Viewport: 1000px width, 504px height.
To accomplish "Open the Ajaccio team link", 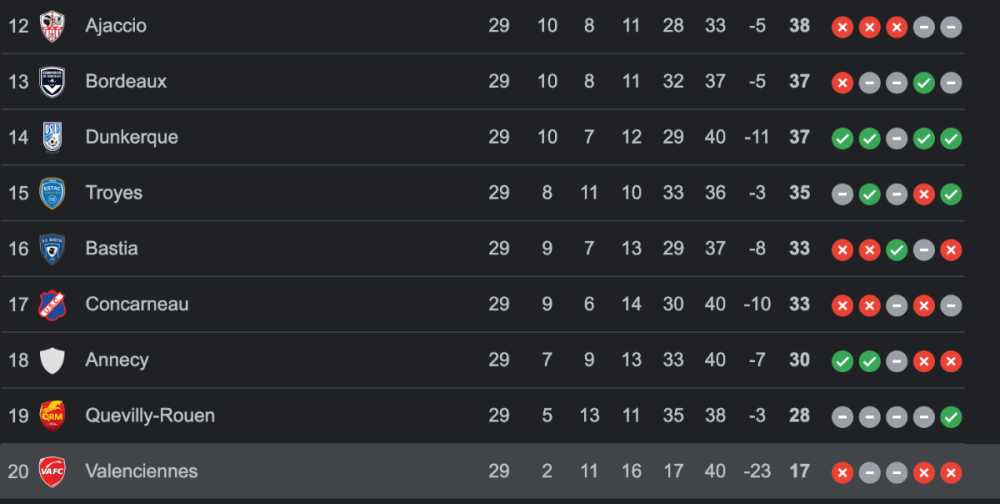I will point(116,26).
